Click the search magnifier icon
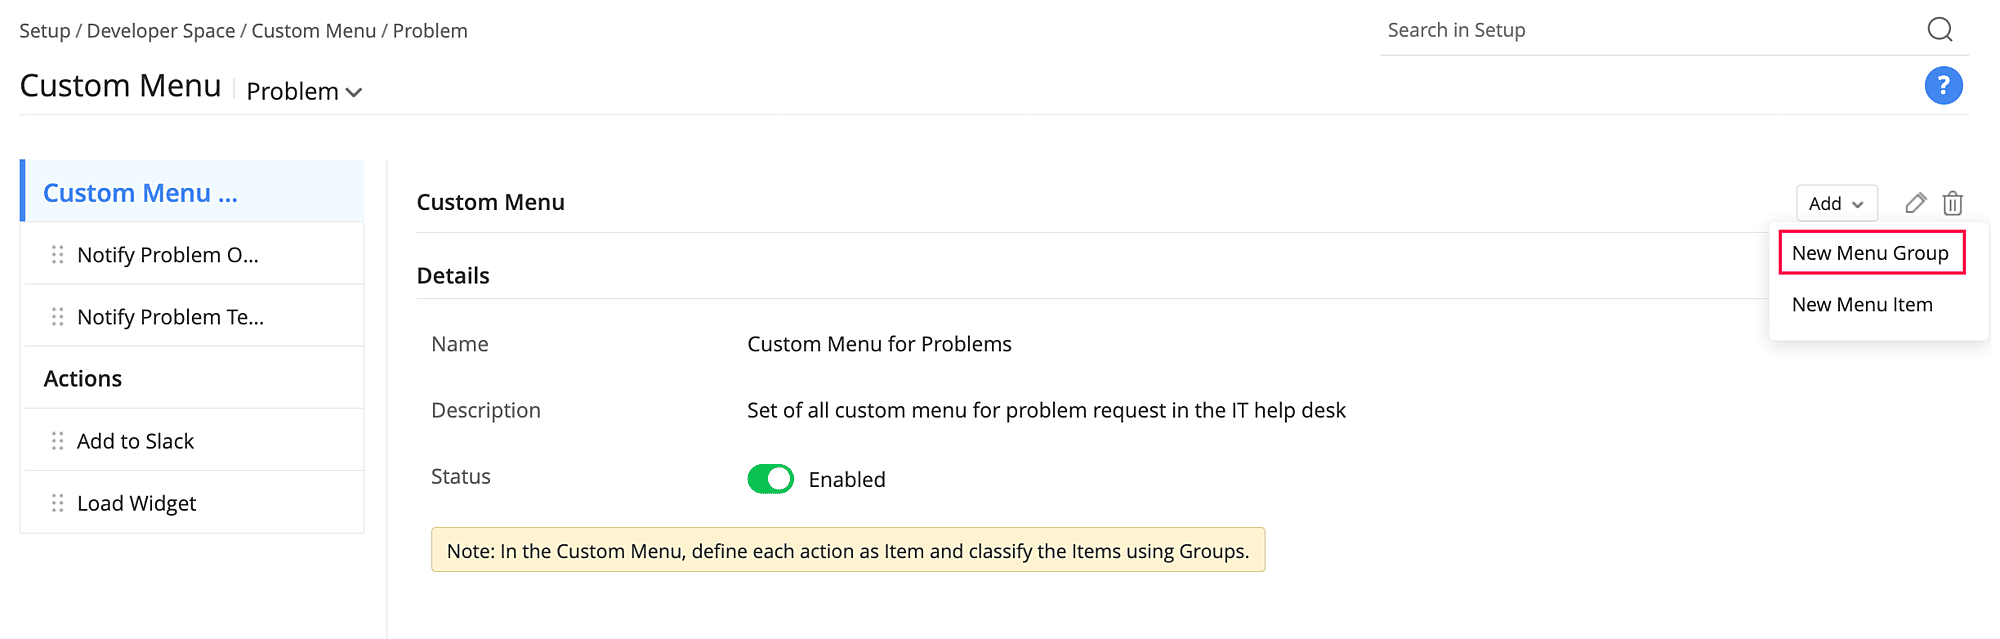The height and width of the screenshot is (639, 2000). (x=1939, y=30)
